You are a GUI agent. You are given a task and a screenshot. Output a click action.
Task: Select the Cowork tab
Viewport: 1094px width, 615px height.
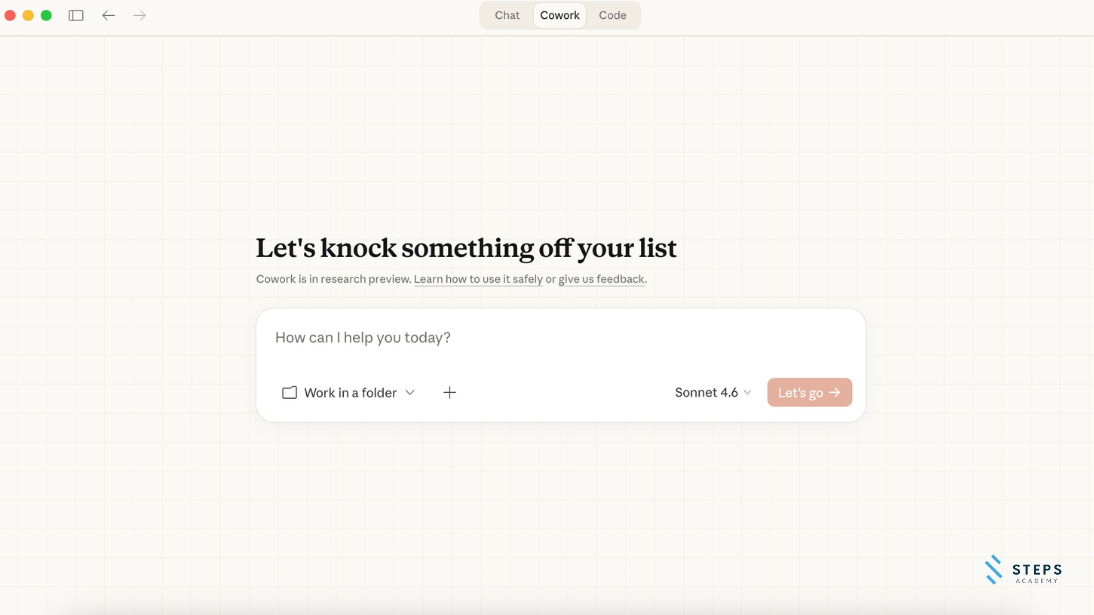560,16
